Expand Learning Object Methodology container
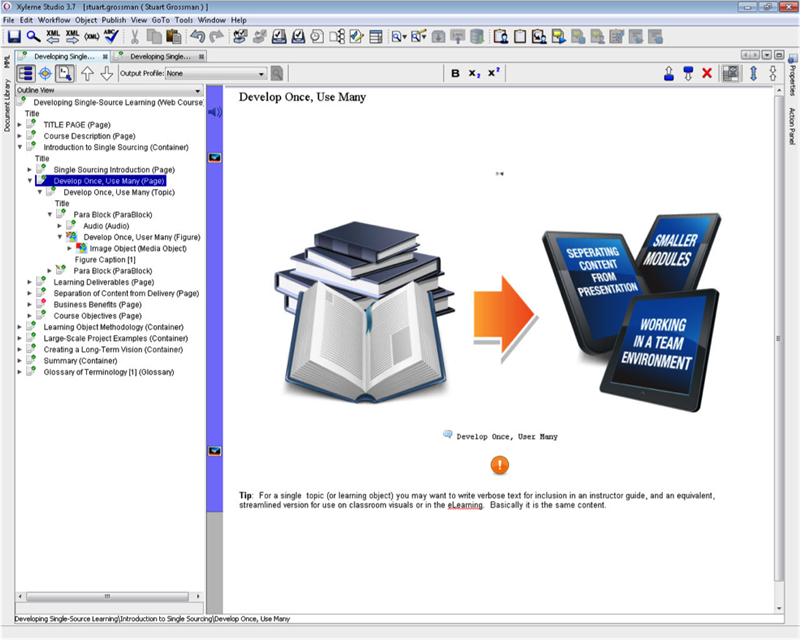Image resolution: width=800 pixels, height=640 pixels. click(x=20, y=326)
